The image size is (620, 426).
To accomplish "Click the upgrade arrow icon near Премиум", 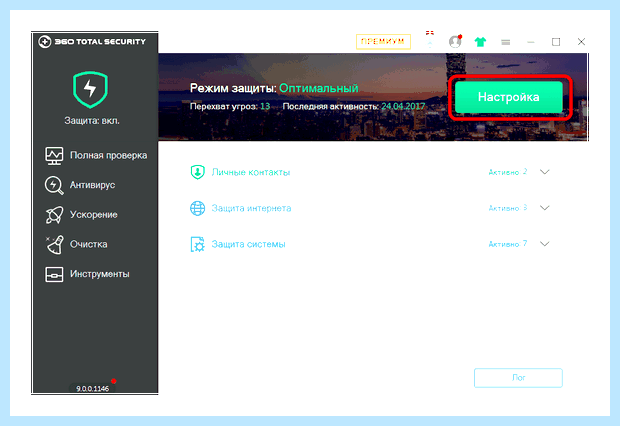I will [430, 40].
